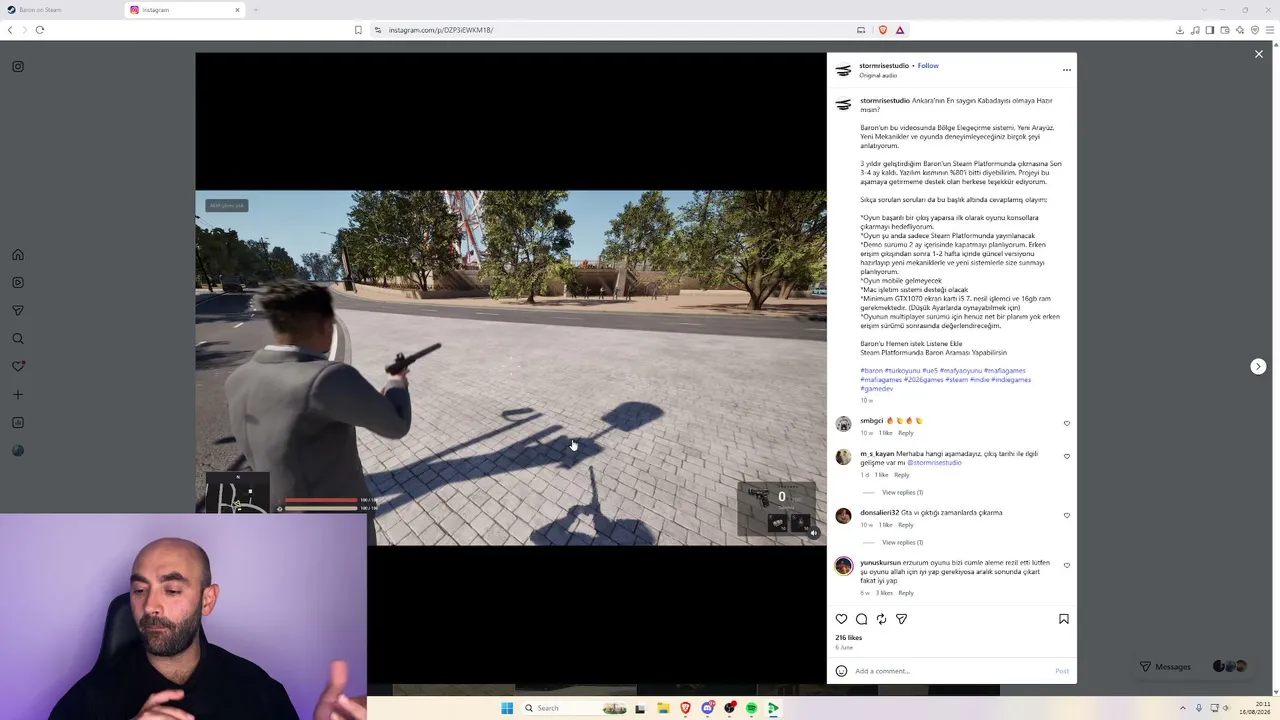The height and width of the screenshot is (720, 1280).
Task: Reply to the smbgci comment
Action: [x=905, y=433]
